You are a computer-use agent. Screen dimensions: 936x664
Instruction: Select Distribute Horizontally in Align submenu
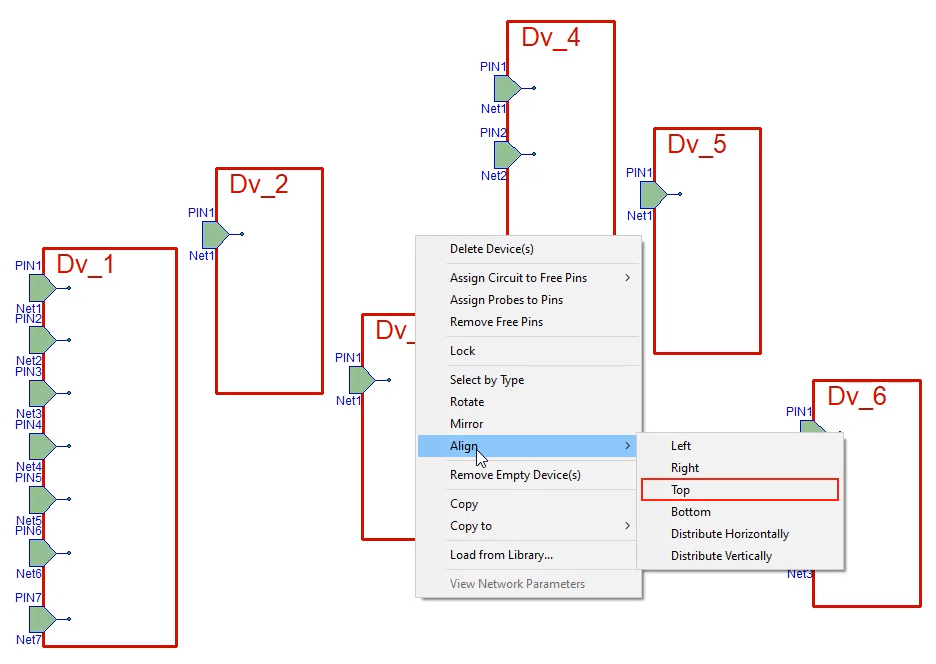tap(729, 534)
